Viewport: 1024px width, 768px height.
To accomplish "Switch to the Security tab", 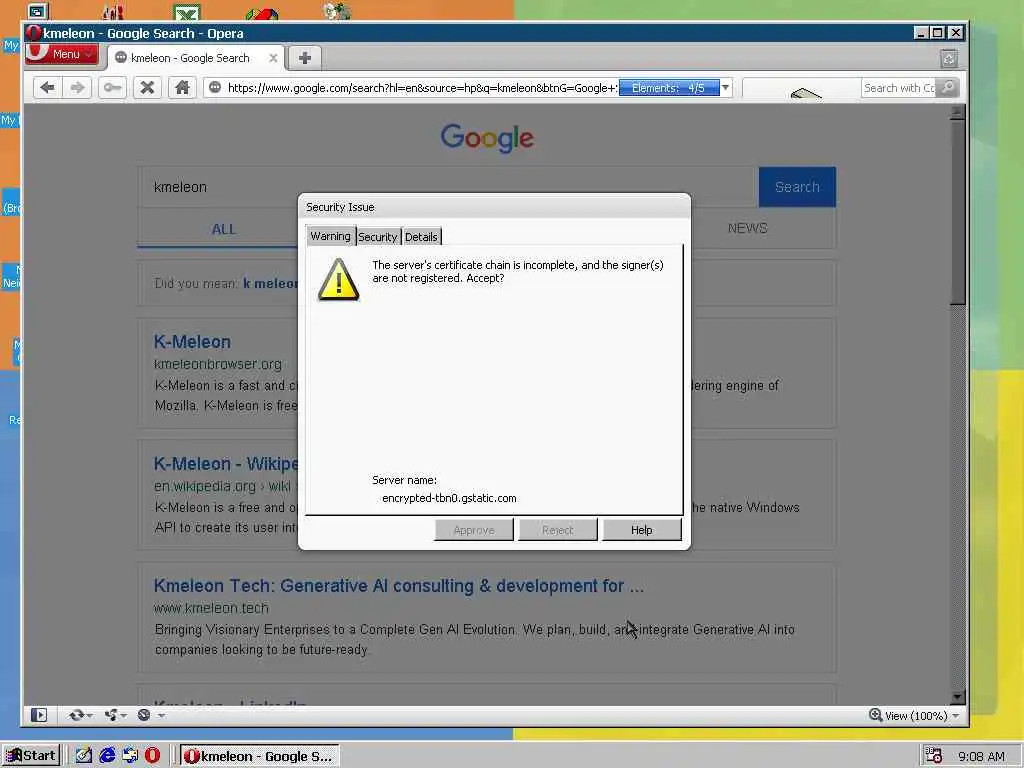I will 377,237.
